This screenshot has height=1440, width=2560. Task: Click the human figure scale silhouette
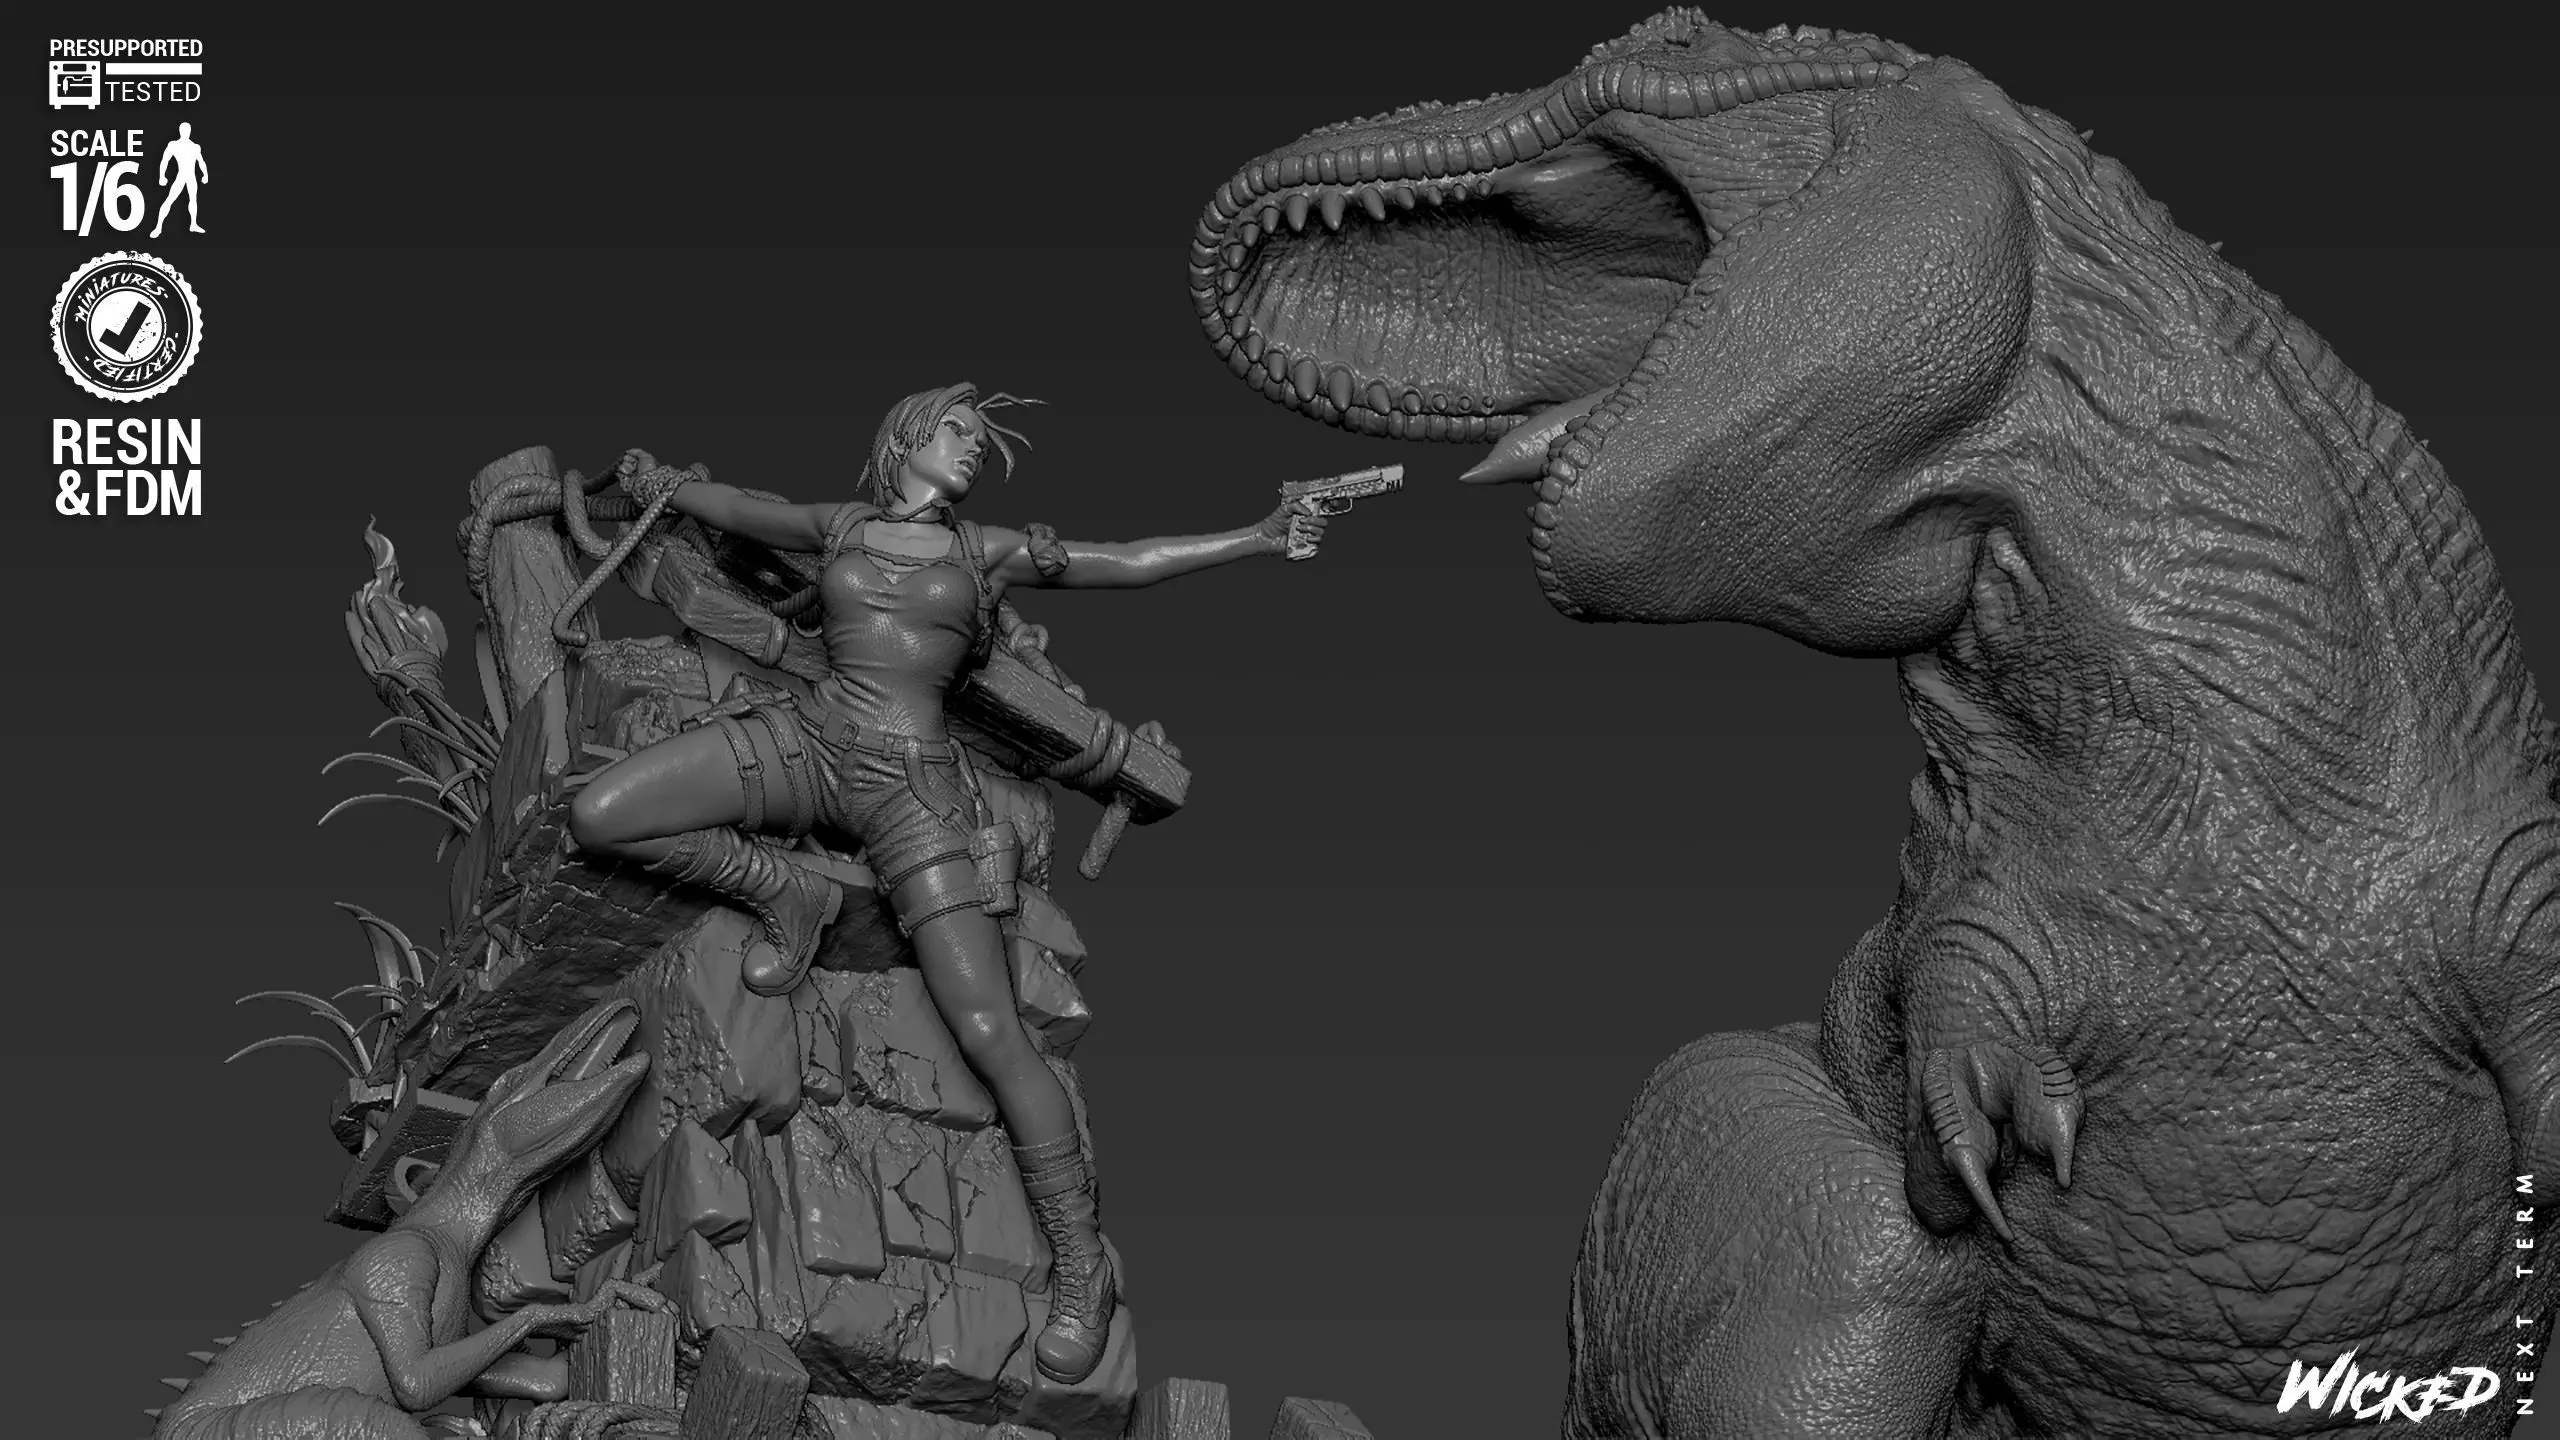(182, 178)
